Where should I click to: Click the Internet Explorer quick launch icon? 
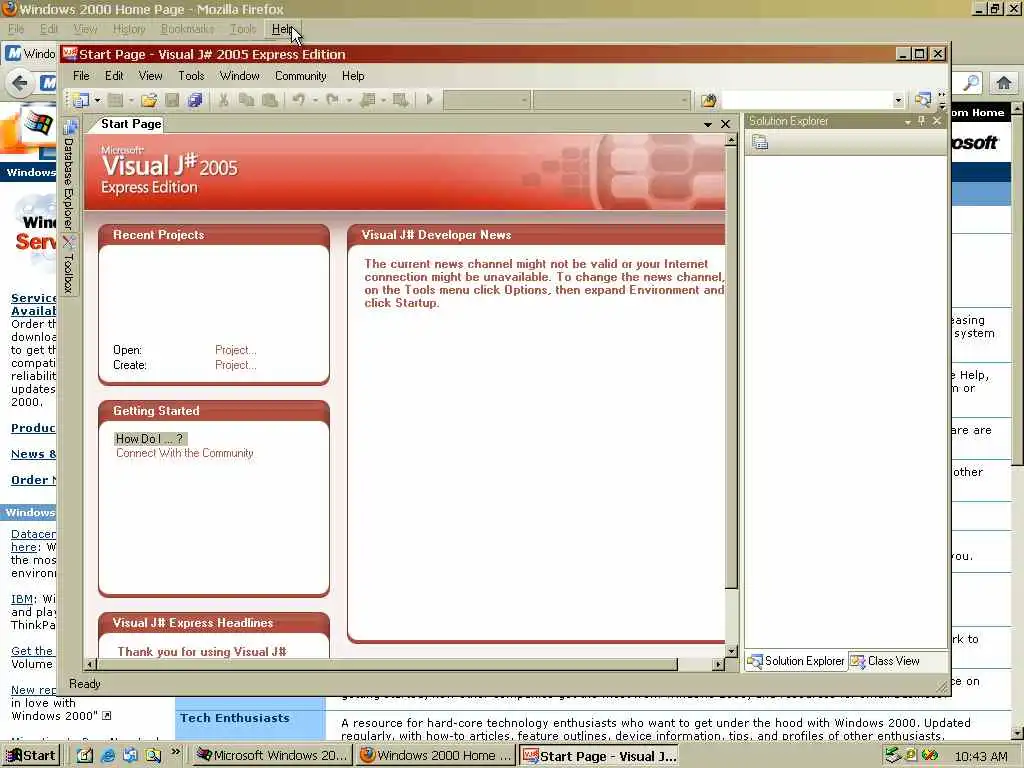pyautogui.click(x=108, y=756)
